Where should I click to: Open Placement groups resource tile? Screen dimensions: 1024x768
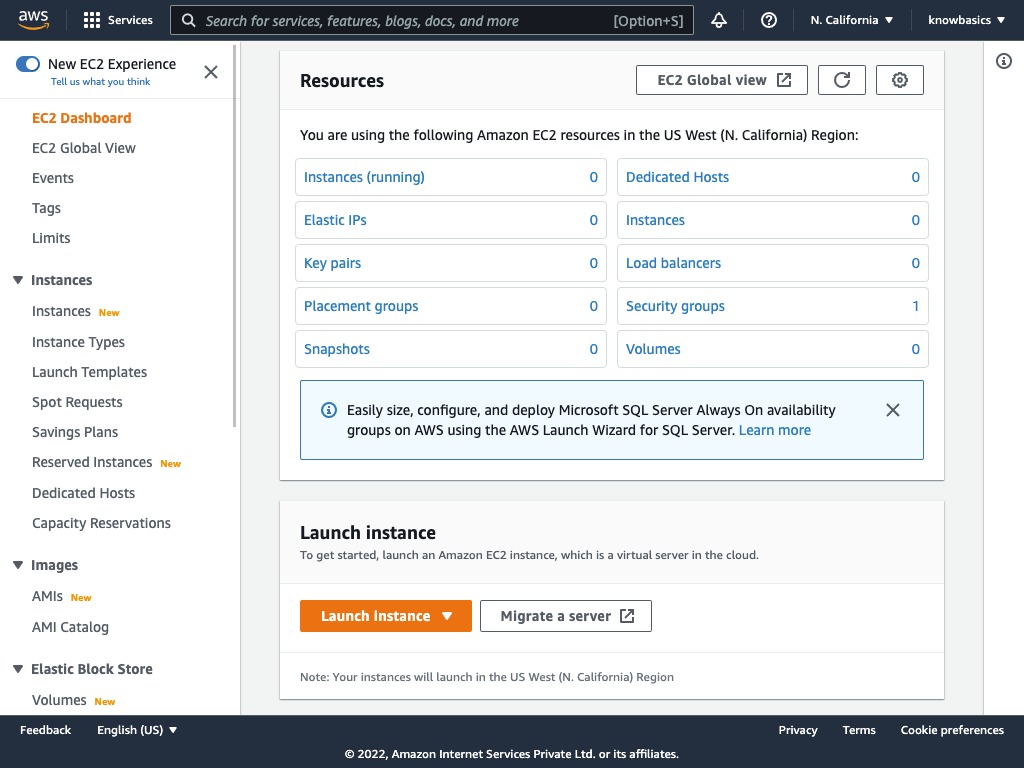coord(451,306)
